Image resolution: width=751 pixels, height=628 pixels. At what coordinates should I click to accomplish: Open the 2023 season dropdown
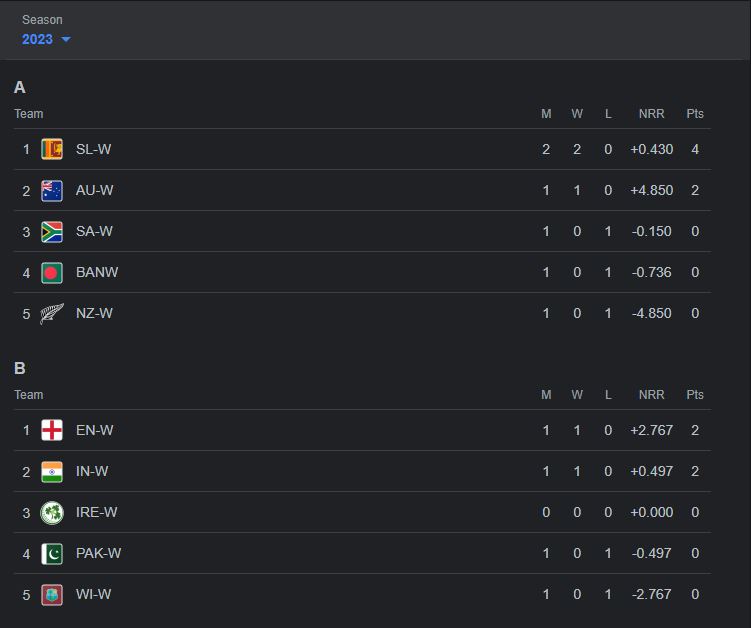[x=46, y=39]
